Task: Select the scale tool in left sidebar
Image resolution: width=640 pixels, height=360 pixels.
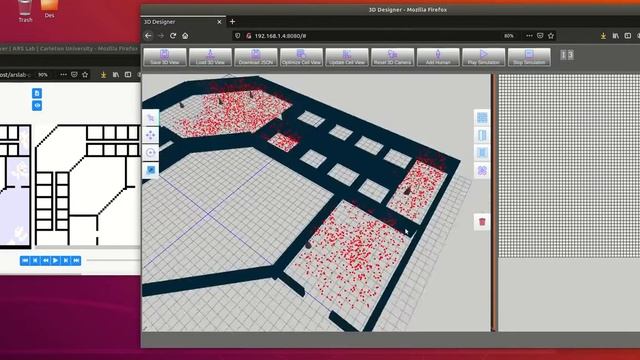Action: [151, 170]
